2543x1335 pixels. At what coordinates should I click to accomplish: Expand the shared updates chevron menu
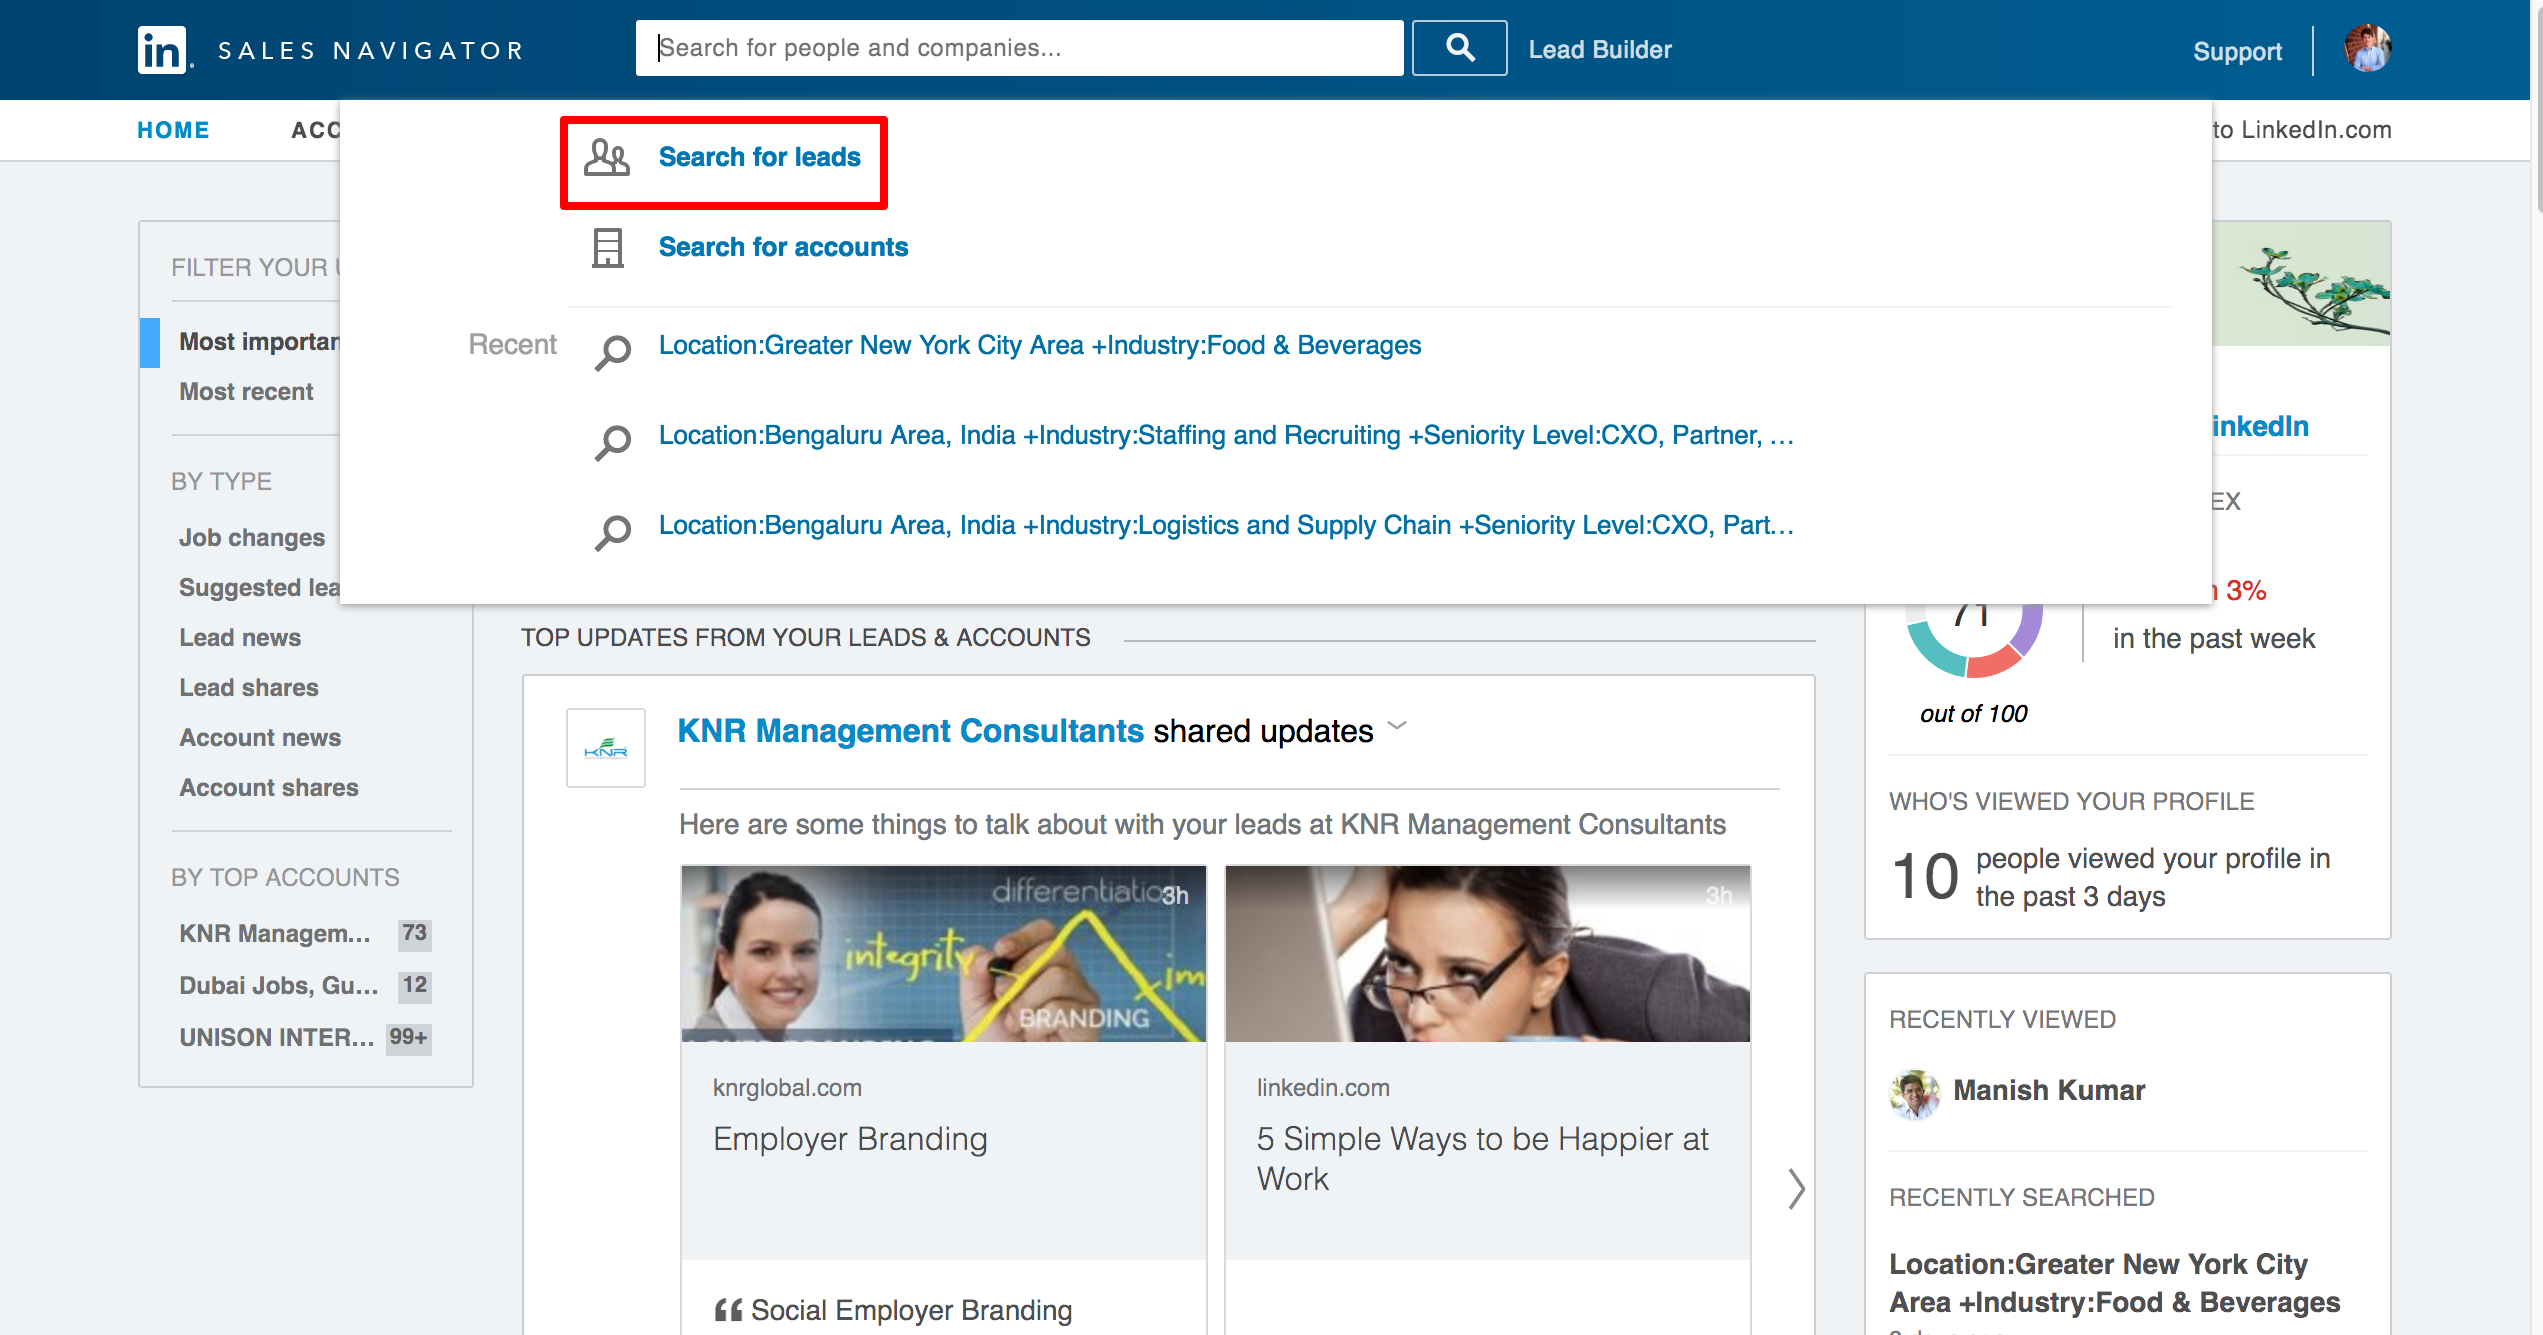(x=1398, y=730)
